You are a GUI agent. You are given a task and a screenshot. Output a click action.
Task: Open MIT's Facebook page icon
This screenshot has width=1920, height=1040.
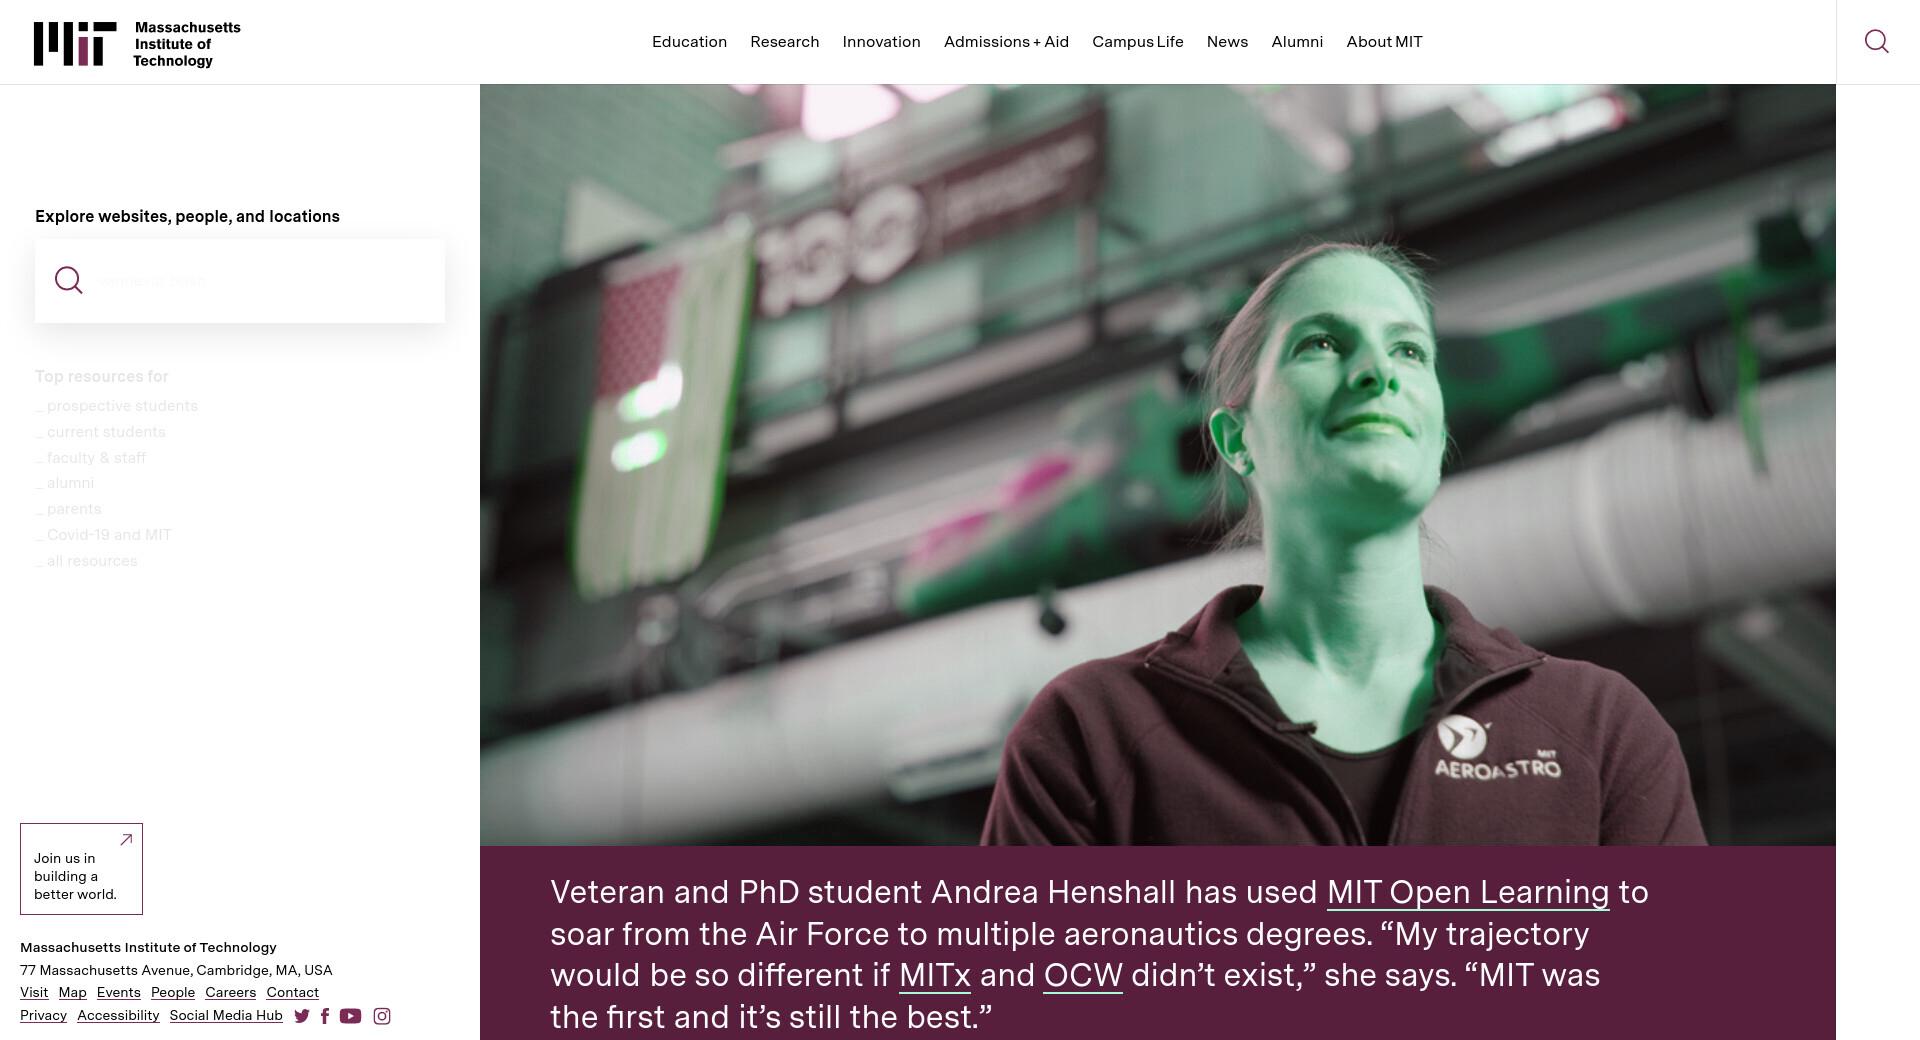tap(325, 1016)
